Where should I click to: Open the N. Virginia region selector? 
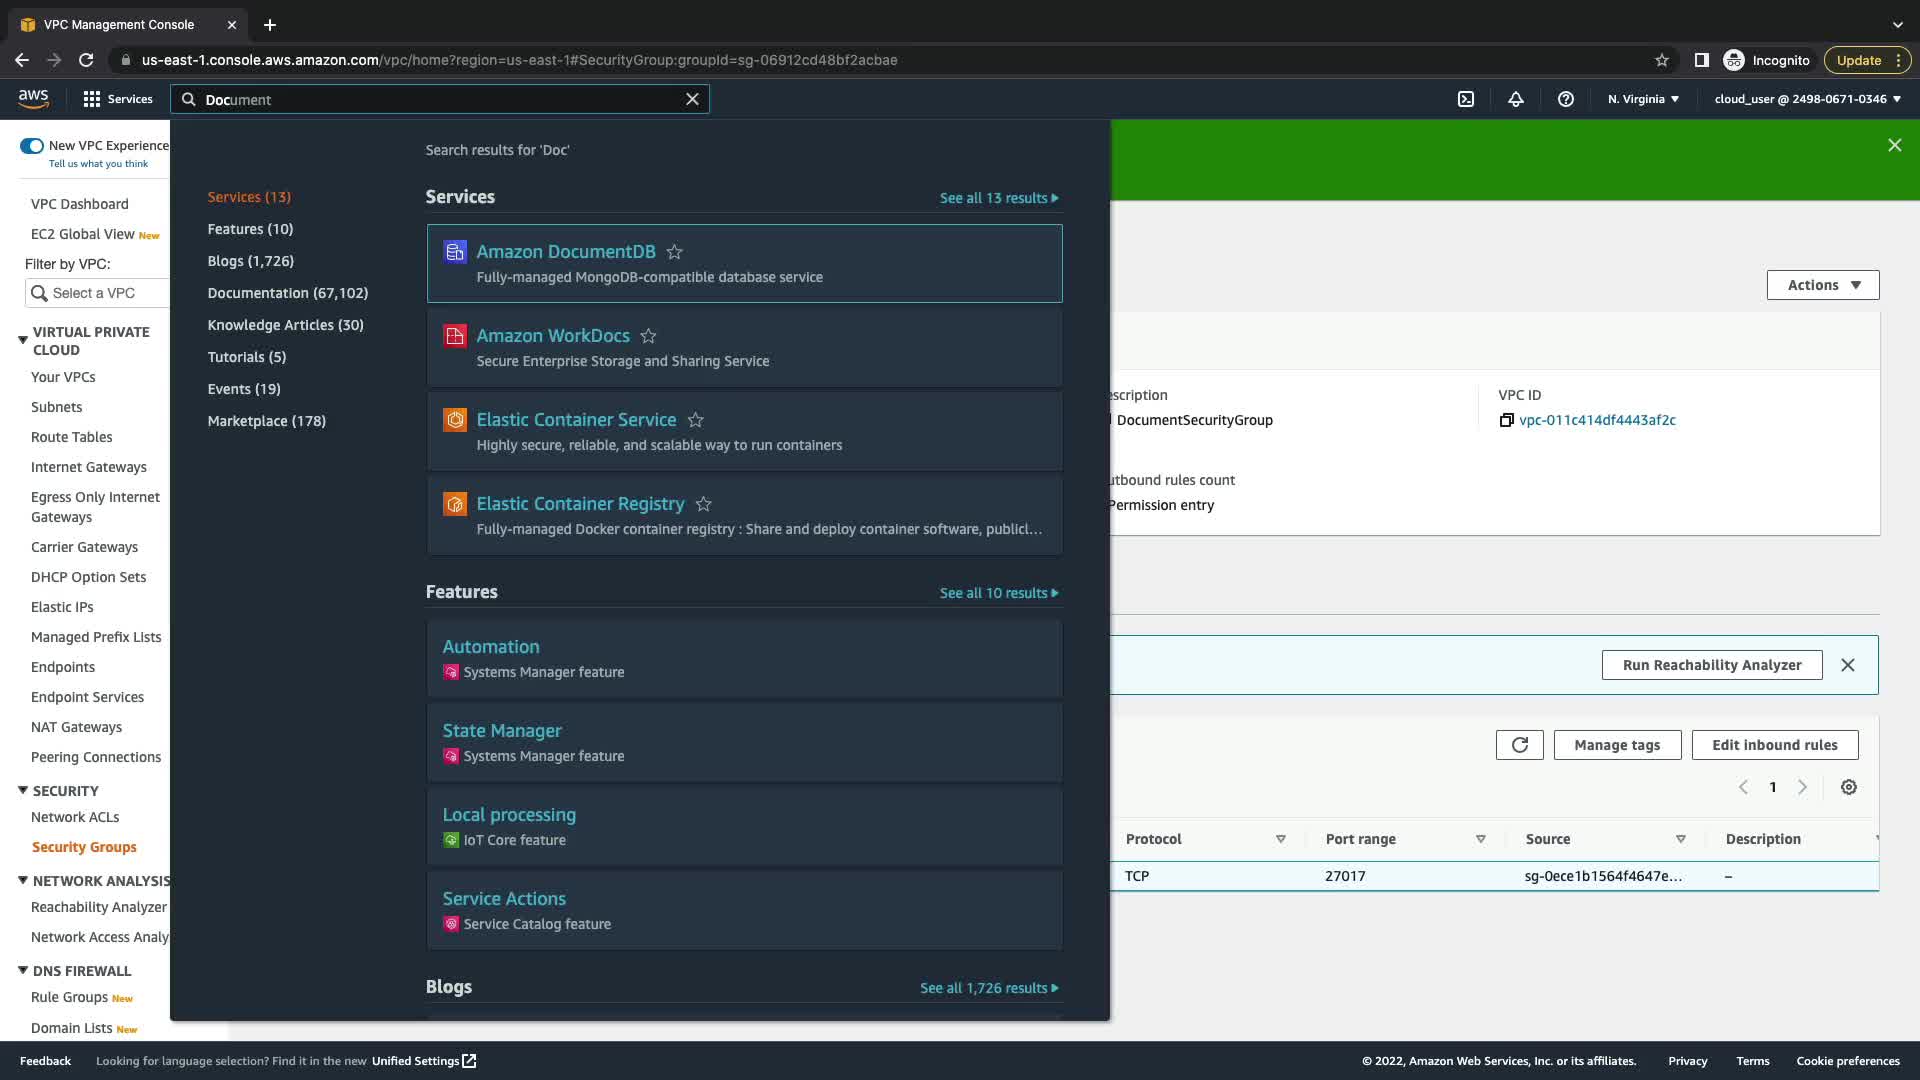(1643, 99)
